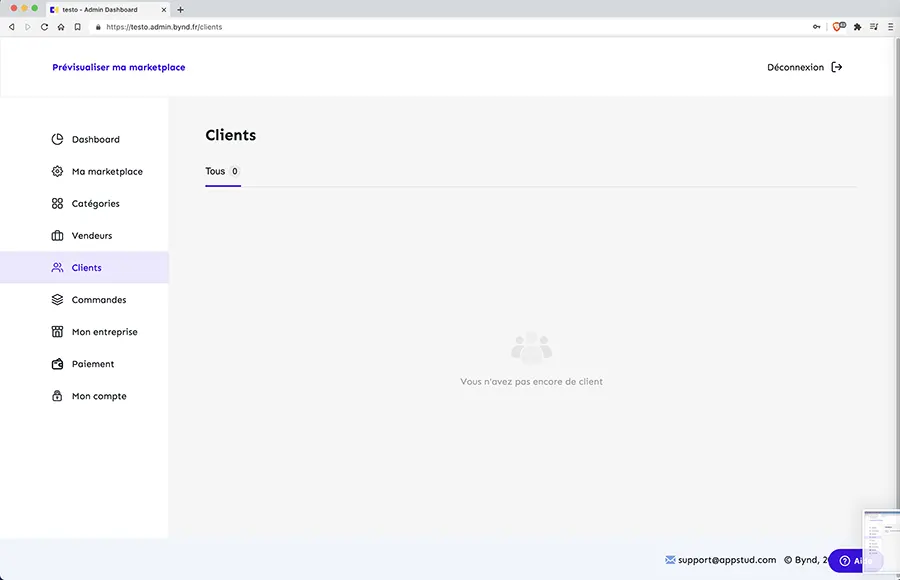This screenshot has height=580, width=900.
Task: Open the browser hamburger menu
Action: coord(890,27)
